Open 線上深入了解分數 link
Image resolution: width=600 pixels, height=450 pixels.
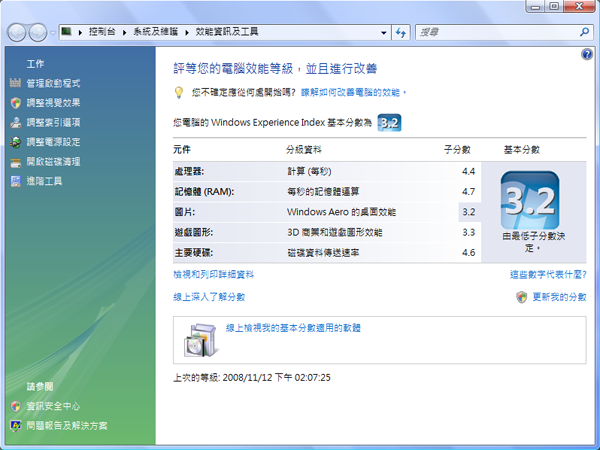coord(209,297)
